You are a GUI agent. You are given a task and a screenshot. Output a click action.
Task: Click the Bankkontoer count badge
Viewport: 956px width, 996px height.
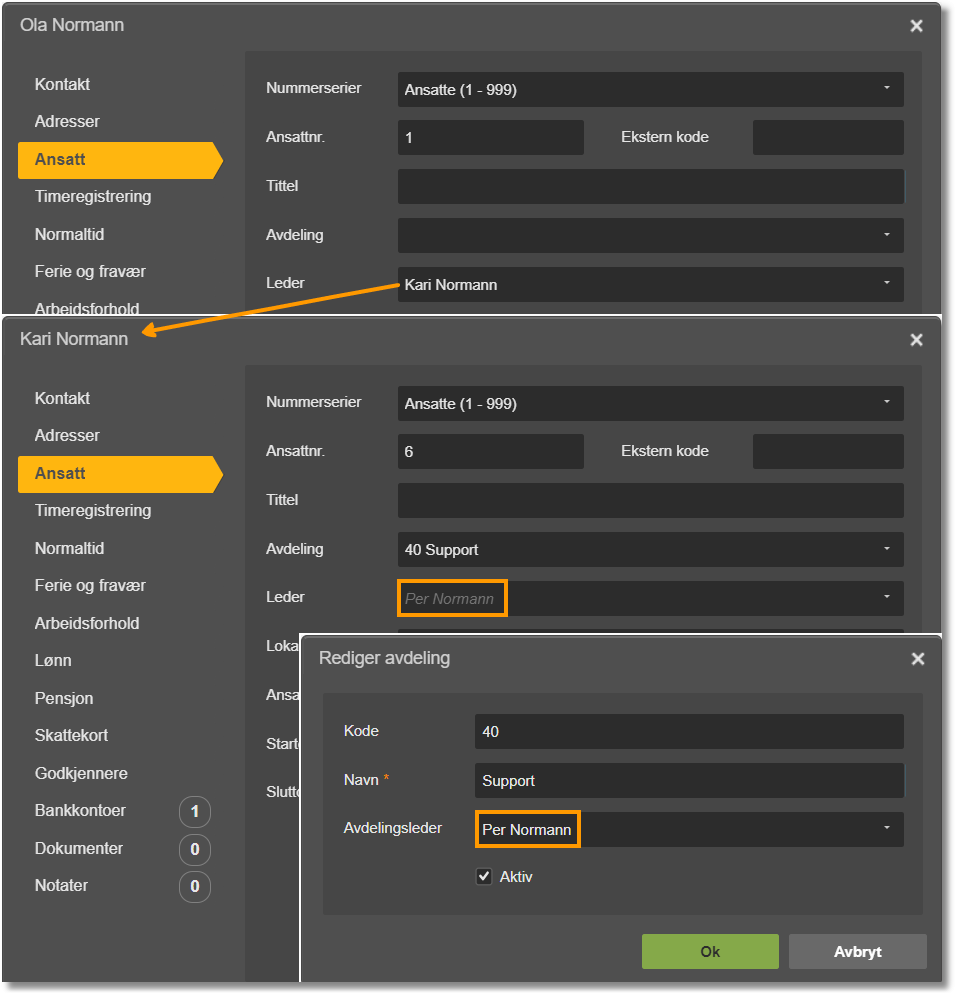(x=194, y=811)
